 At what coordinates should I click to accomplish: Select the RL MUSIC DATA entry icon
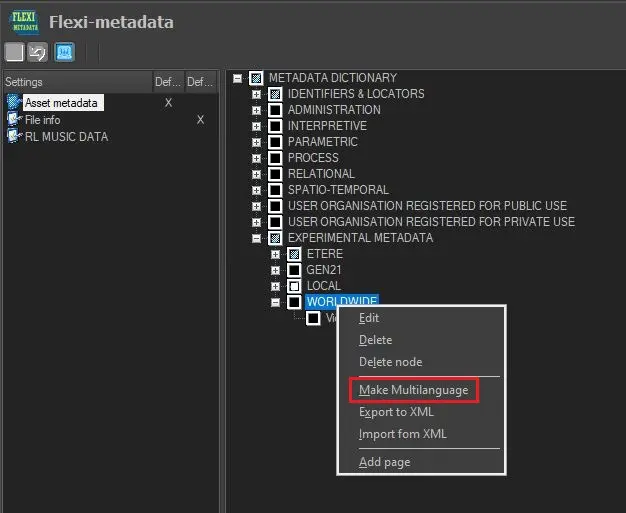(x=14, y=136)
